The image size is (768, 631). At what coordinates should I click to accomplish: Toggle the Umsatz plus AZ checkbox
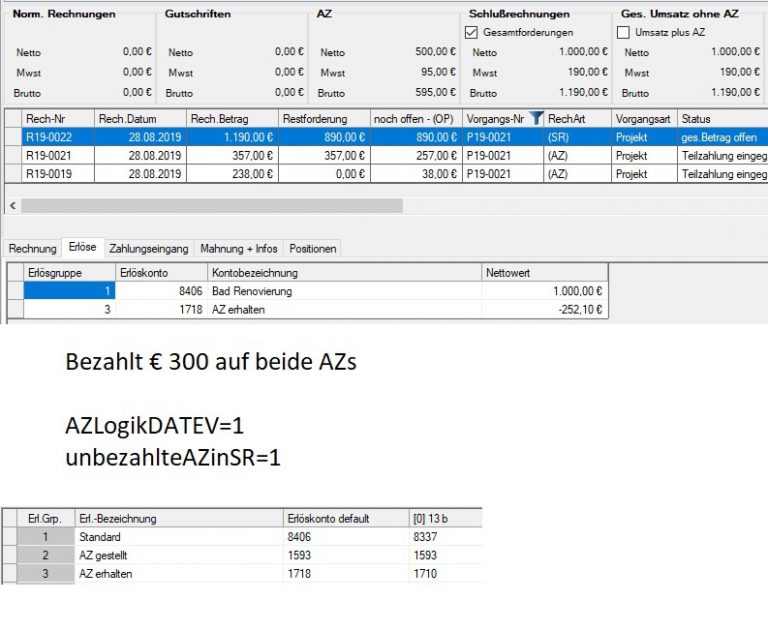[625, 33]
